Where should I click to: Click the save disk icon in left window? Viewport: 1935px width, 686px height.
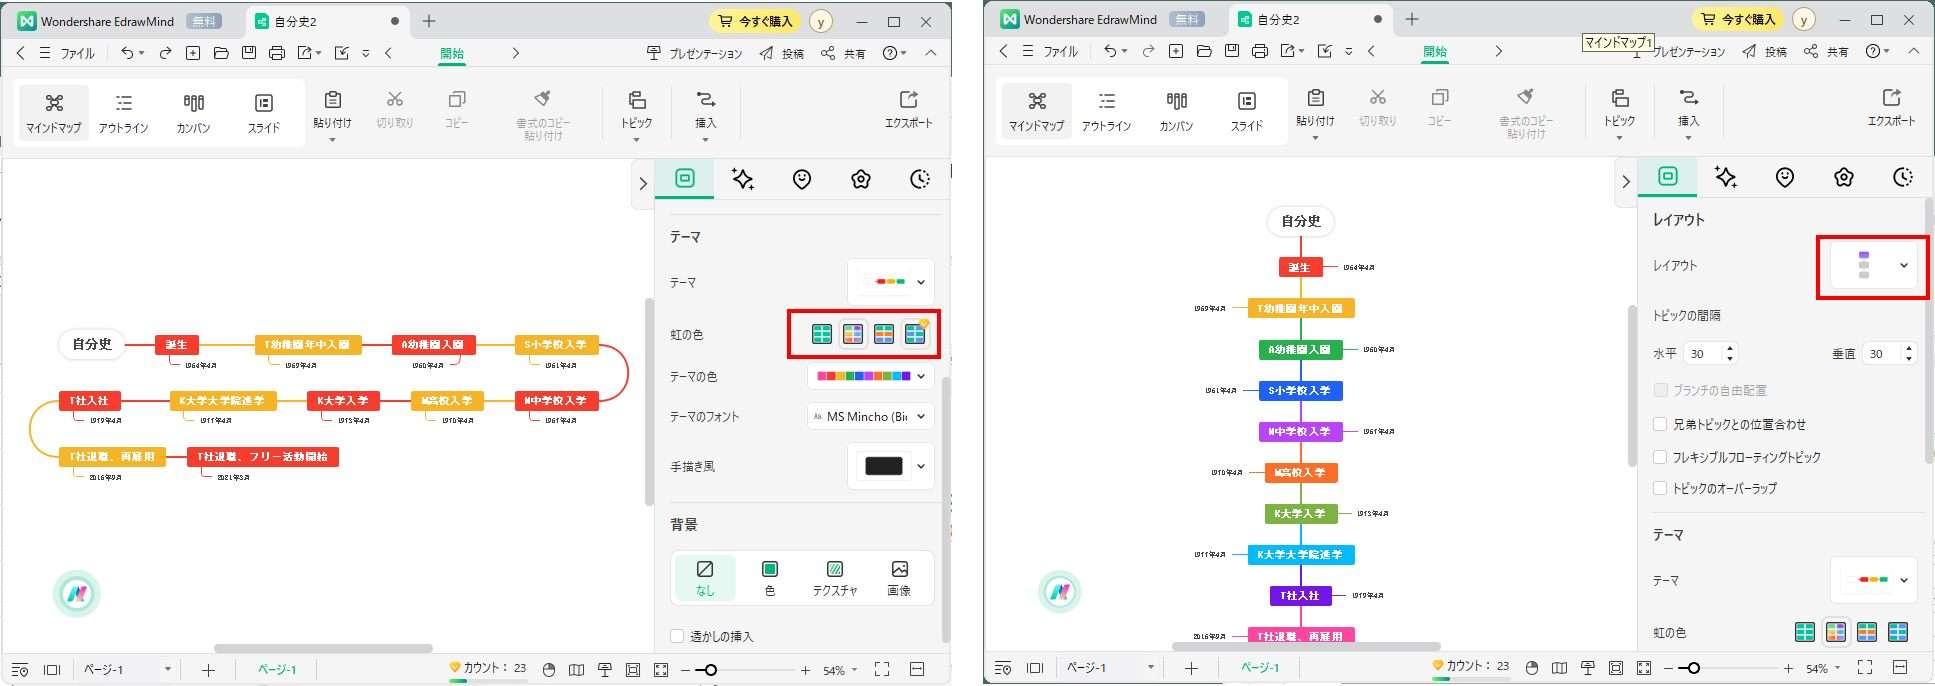click(249, 53)
